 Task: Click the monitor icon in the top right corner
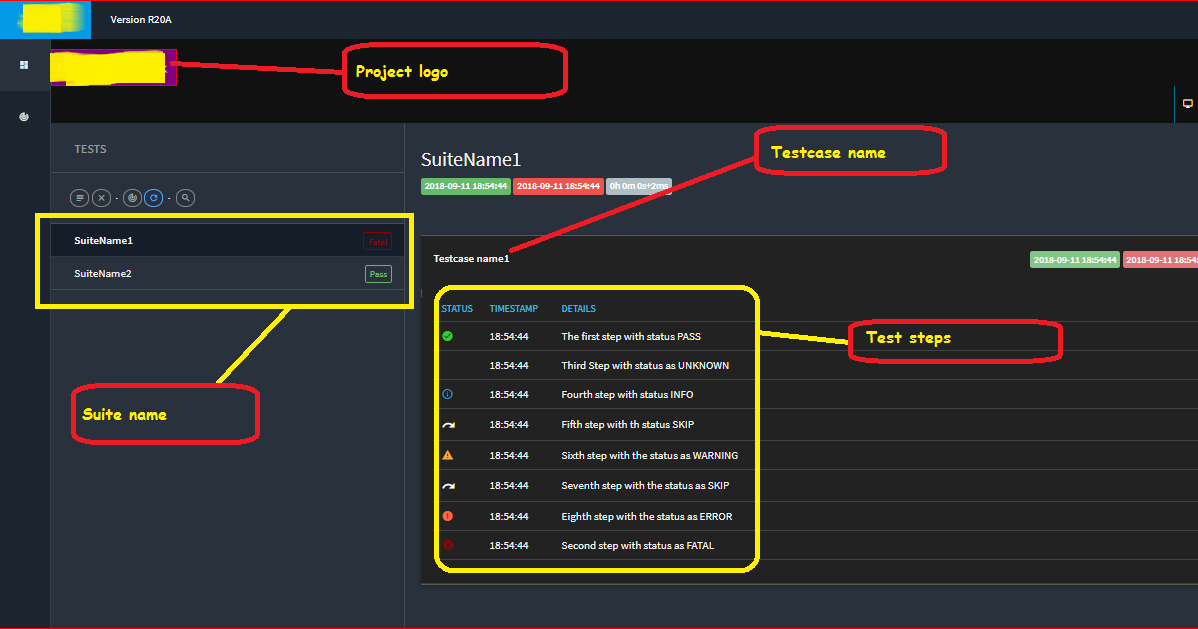1187,103
